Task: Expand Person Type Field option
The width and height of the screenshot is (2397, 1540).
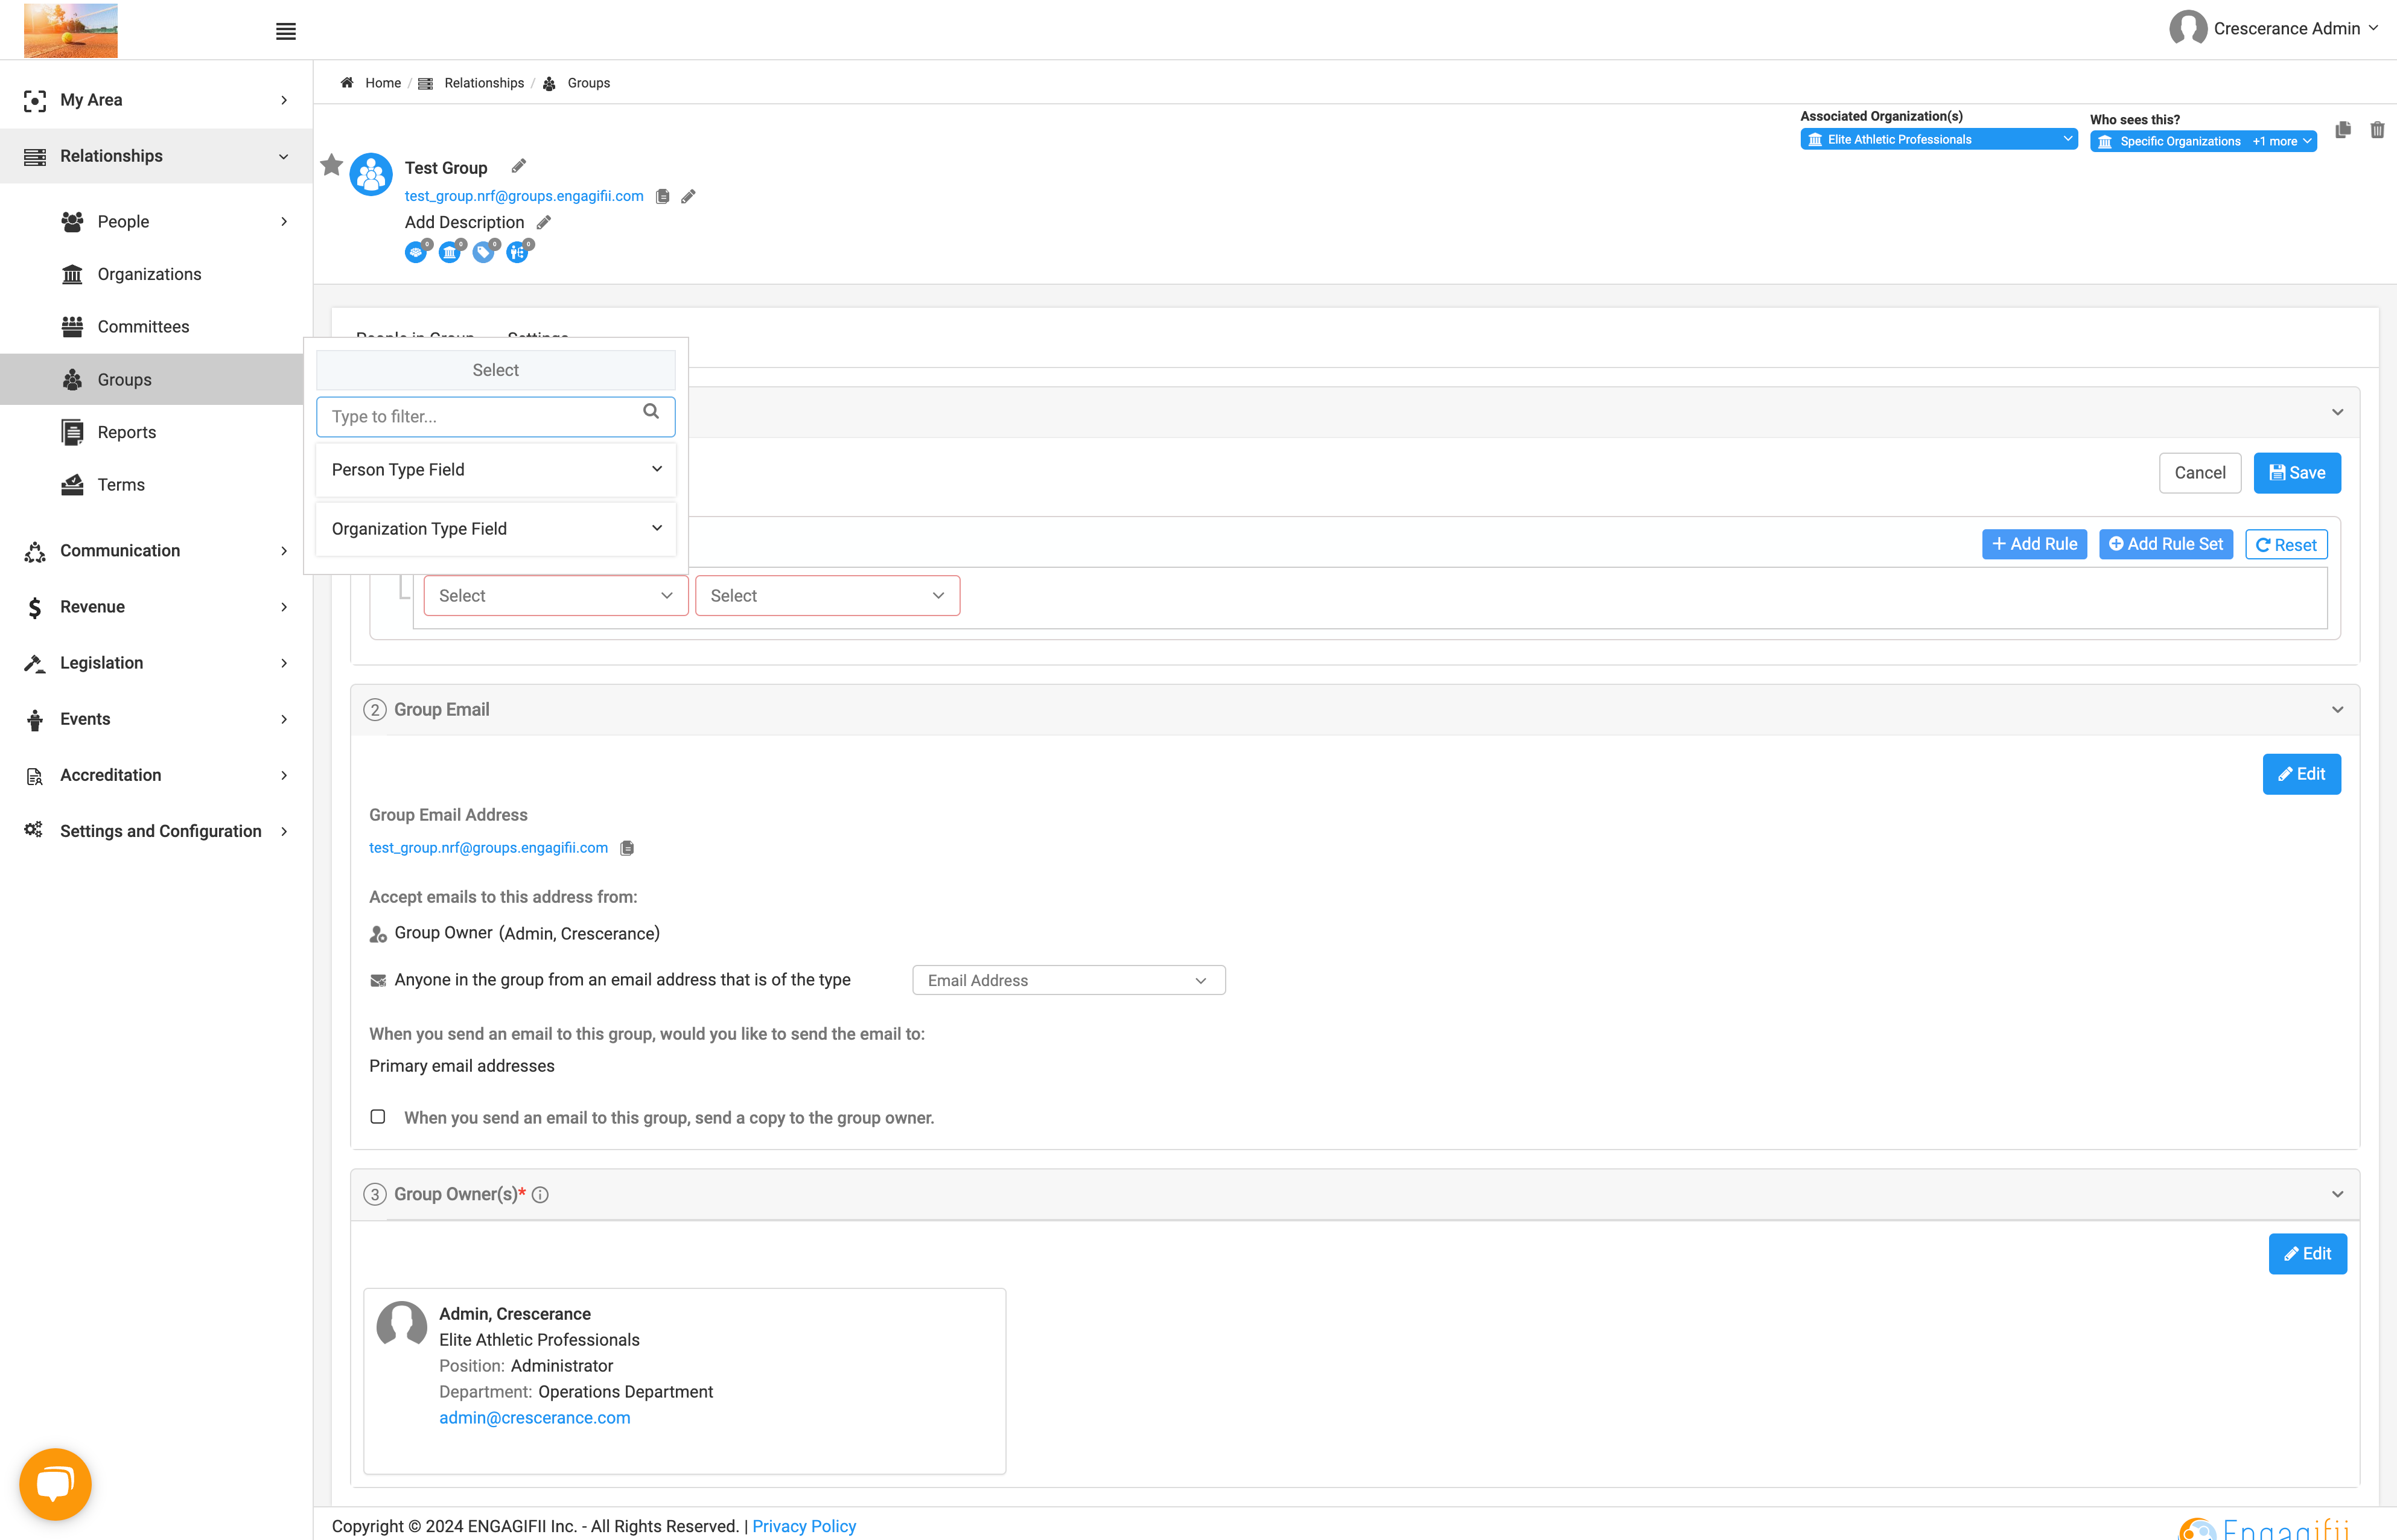Action: coord(496,470)
